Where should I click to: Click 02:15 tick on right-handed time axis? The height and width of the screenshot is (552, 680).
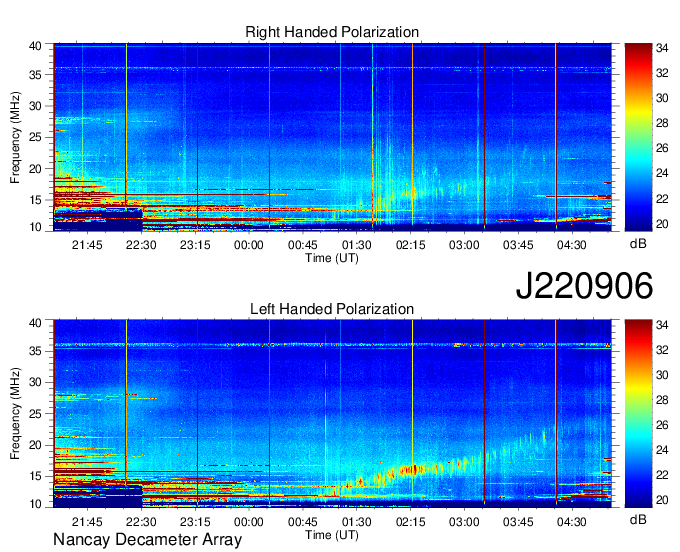(x=410, y=245)
